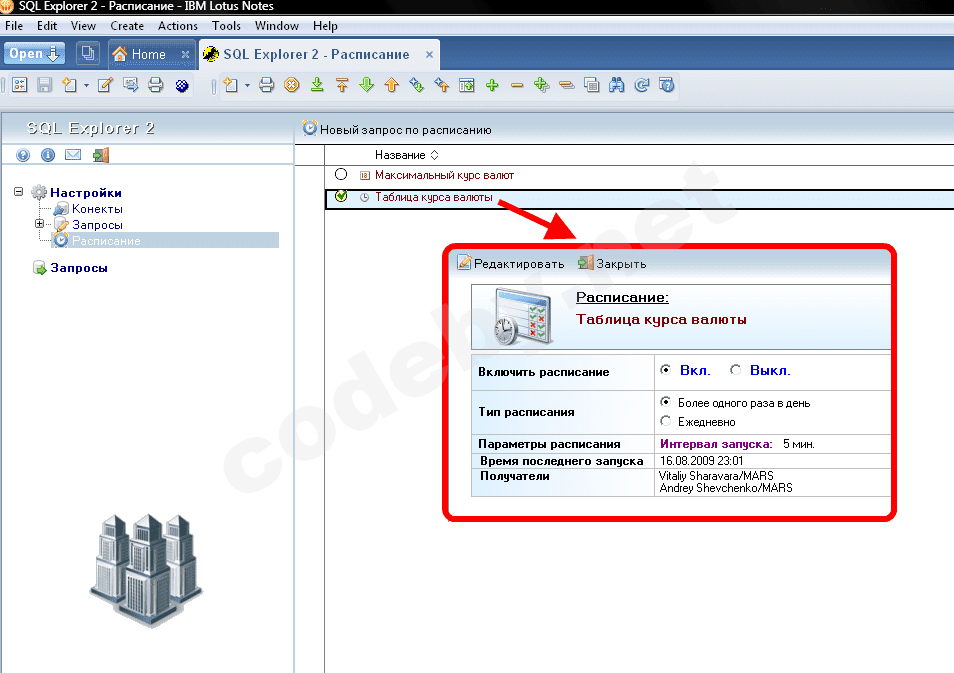Click the green move-to-bottom arrow icon
Screen dimensions: 954x673
(317, 85)
